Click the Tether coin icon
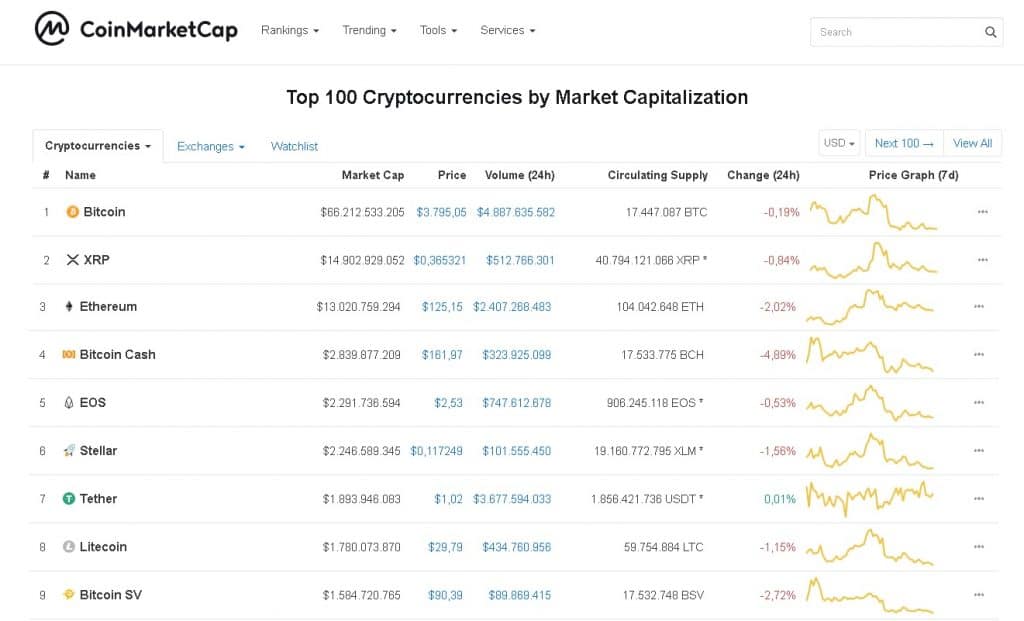 pos(69,499)
